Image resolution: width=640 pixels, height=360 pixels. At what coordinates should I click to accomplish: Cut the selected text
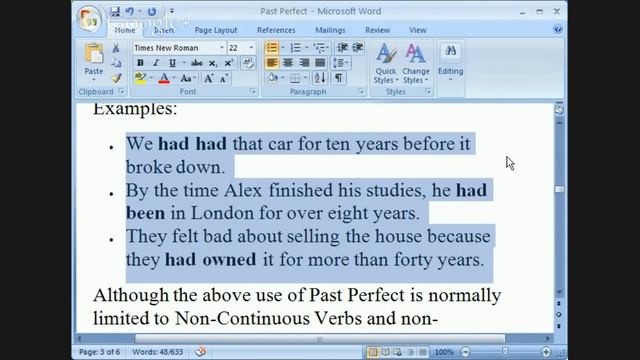click(x=116, y=49)
